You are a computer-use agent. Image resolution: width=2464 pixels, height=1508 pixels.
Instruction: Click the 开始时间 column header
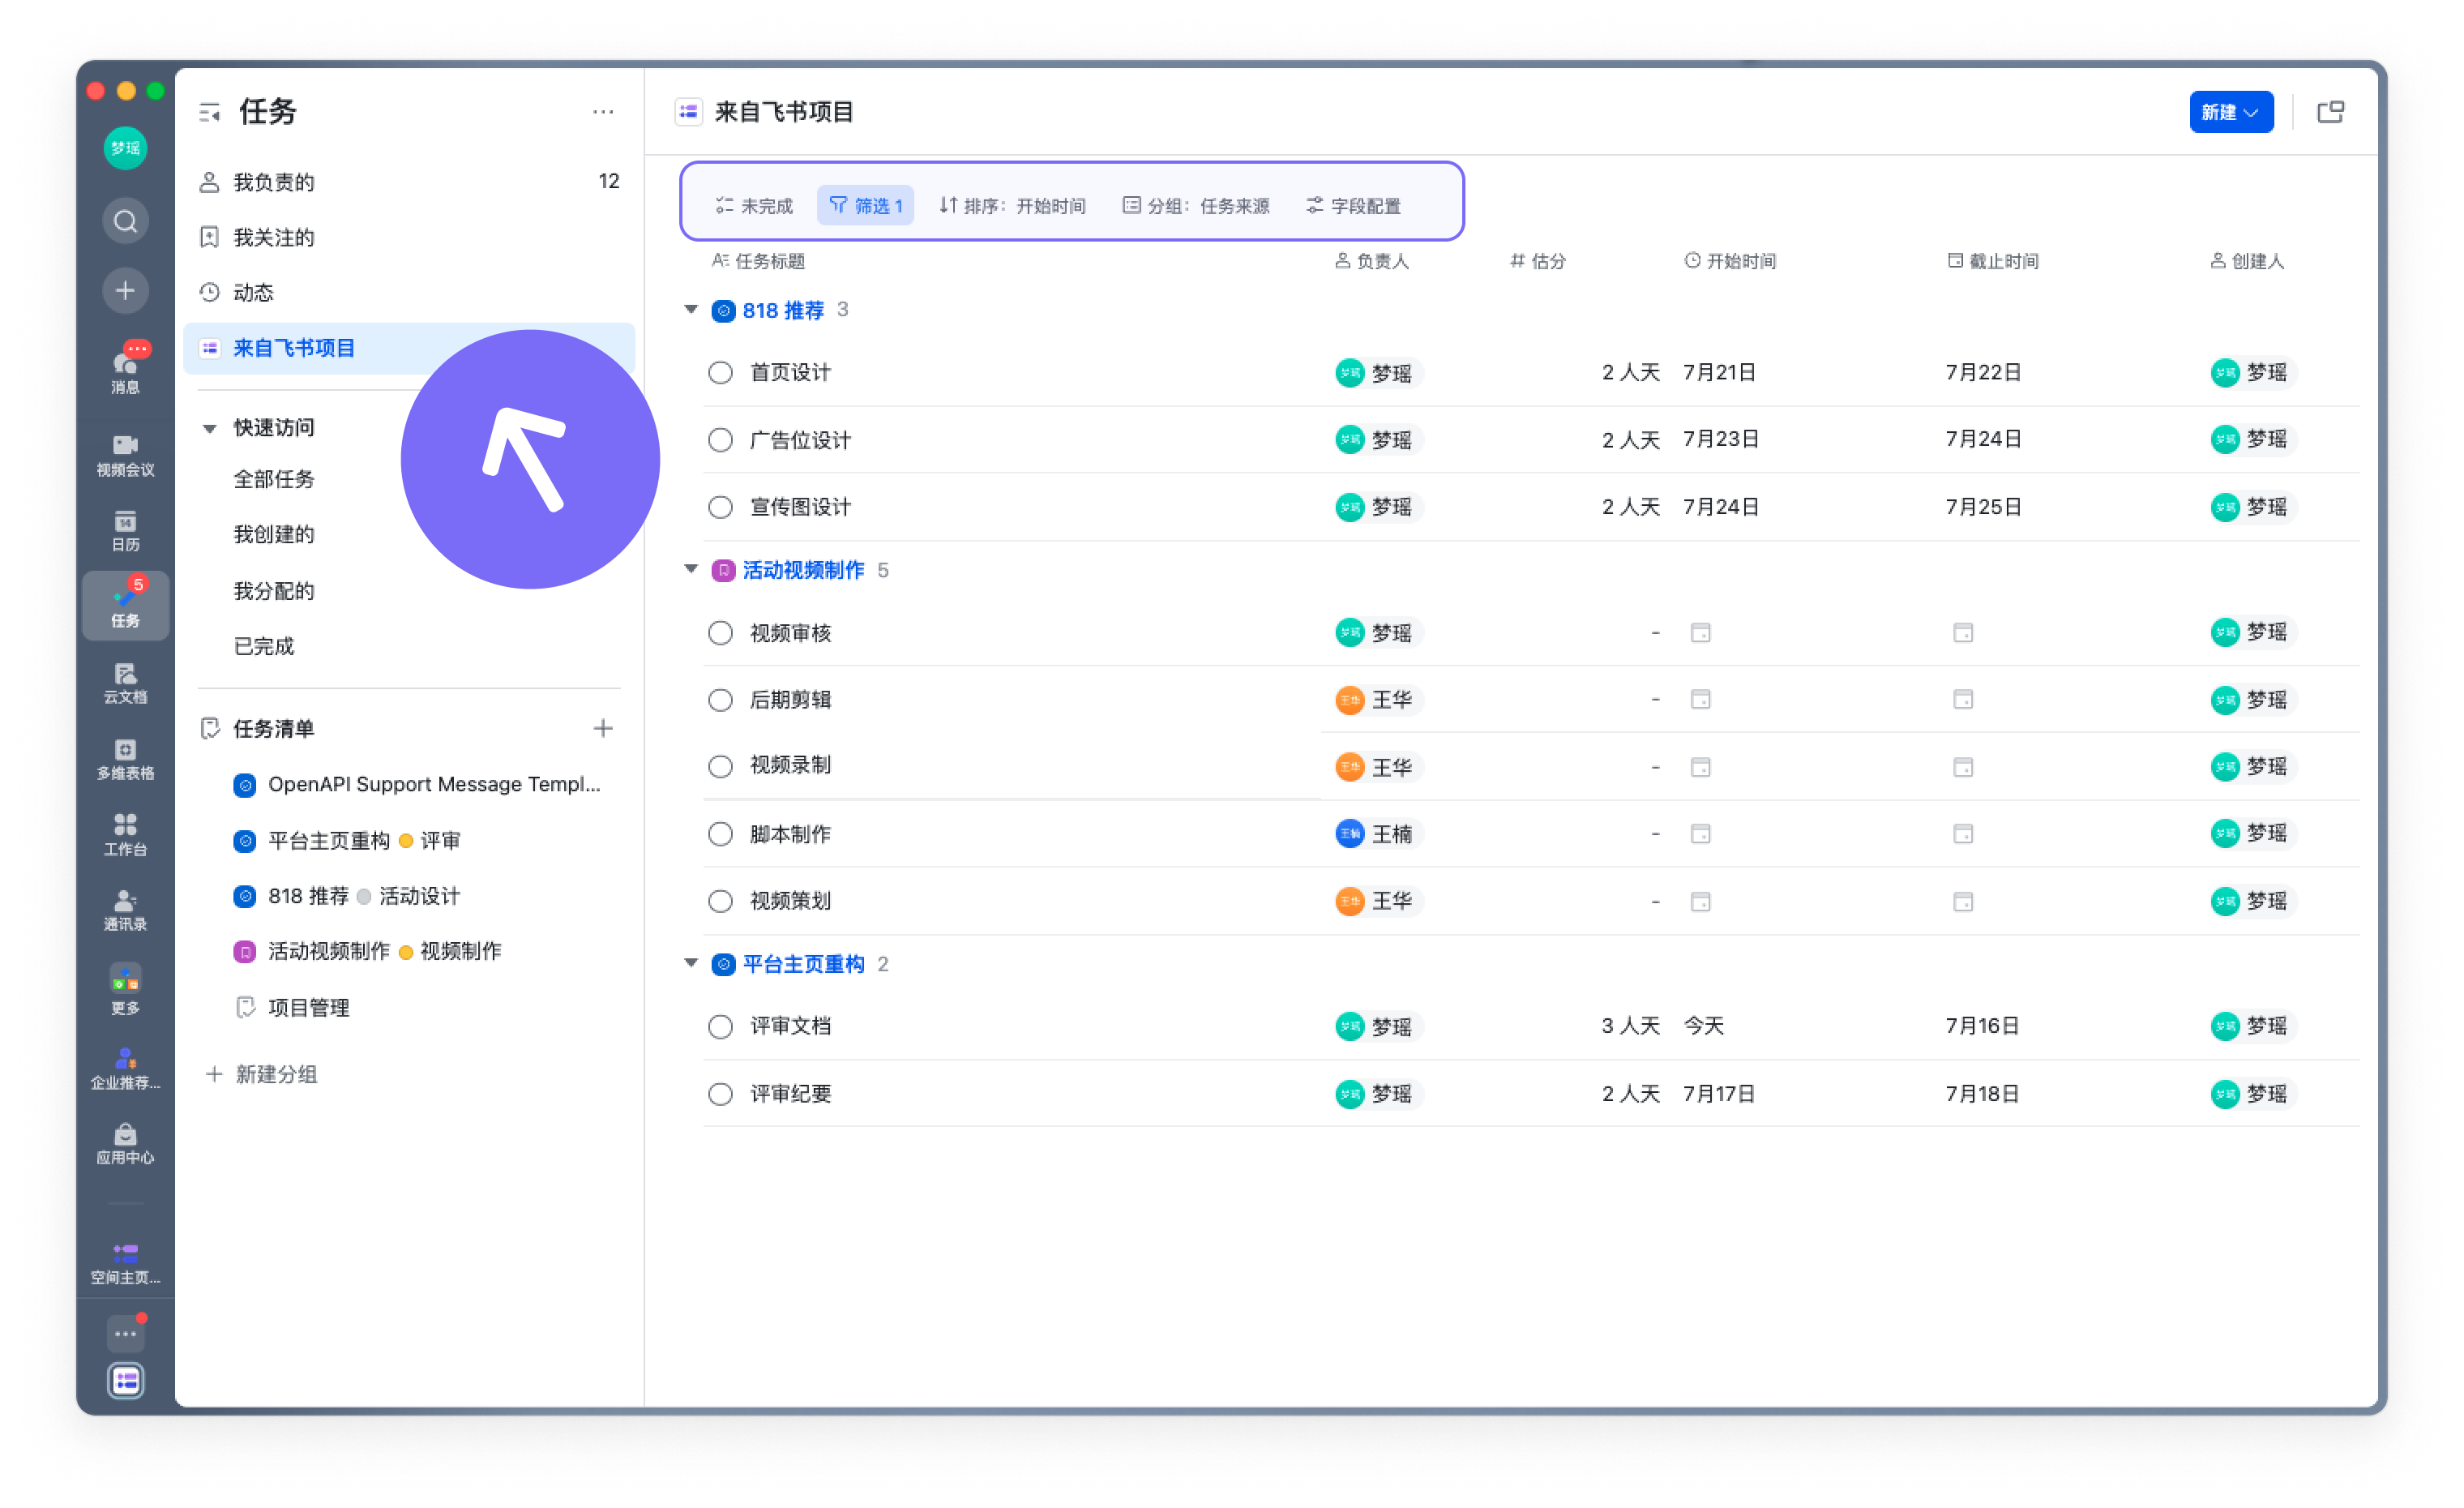point(1730,261)
